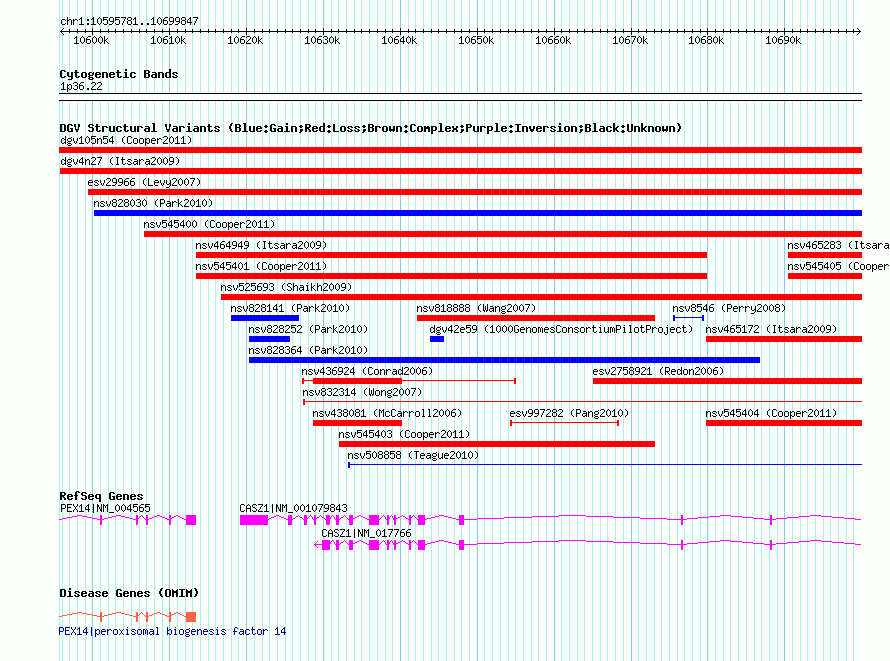
Task: Click the chr1:10595781..10699847 coordinate label
Action: point(129,21)
